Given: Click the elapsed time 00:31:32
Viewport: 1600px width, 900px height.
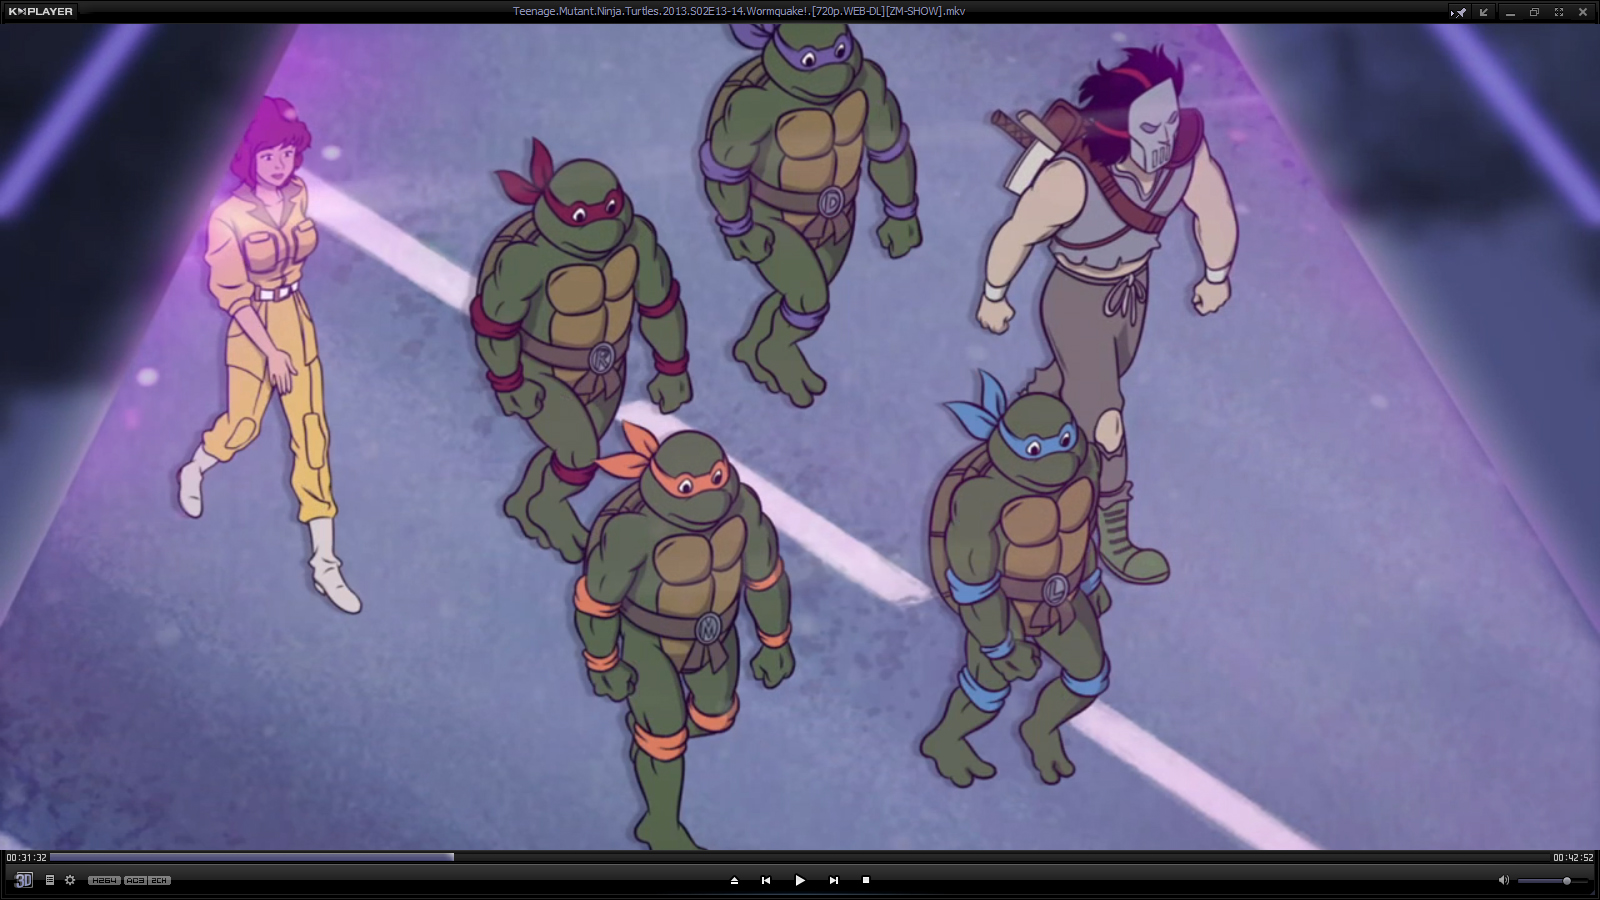Looking at the screenshot, I should click(x=26, y=857).
